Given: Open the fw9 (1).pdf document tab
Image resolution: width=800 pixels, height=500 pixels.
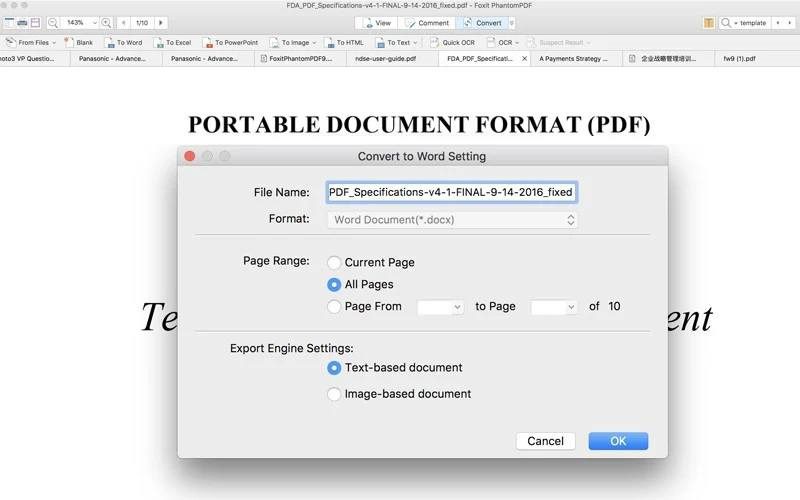Looking at the screenshot, I should 741,59.
